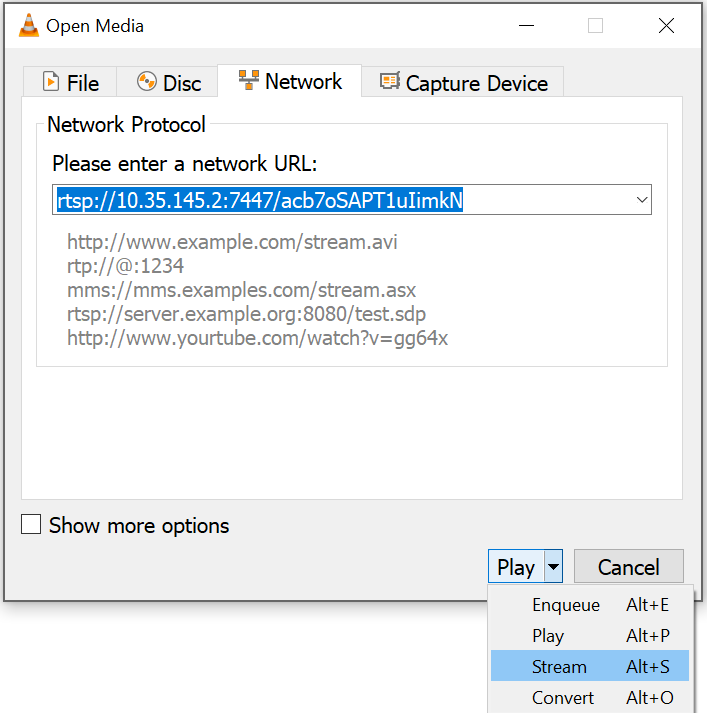Click the disc icon on the Disc tab
The height and width of the screenshot is (713, 707).
tap(147, 83)
